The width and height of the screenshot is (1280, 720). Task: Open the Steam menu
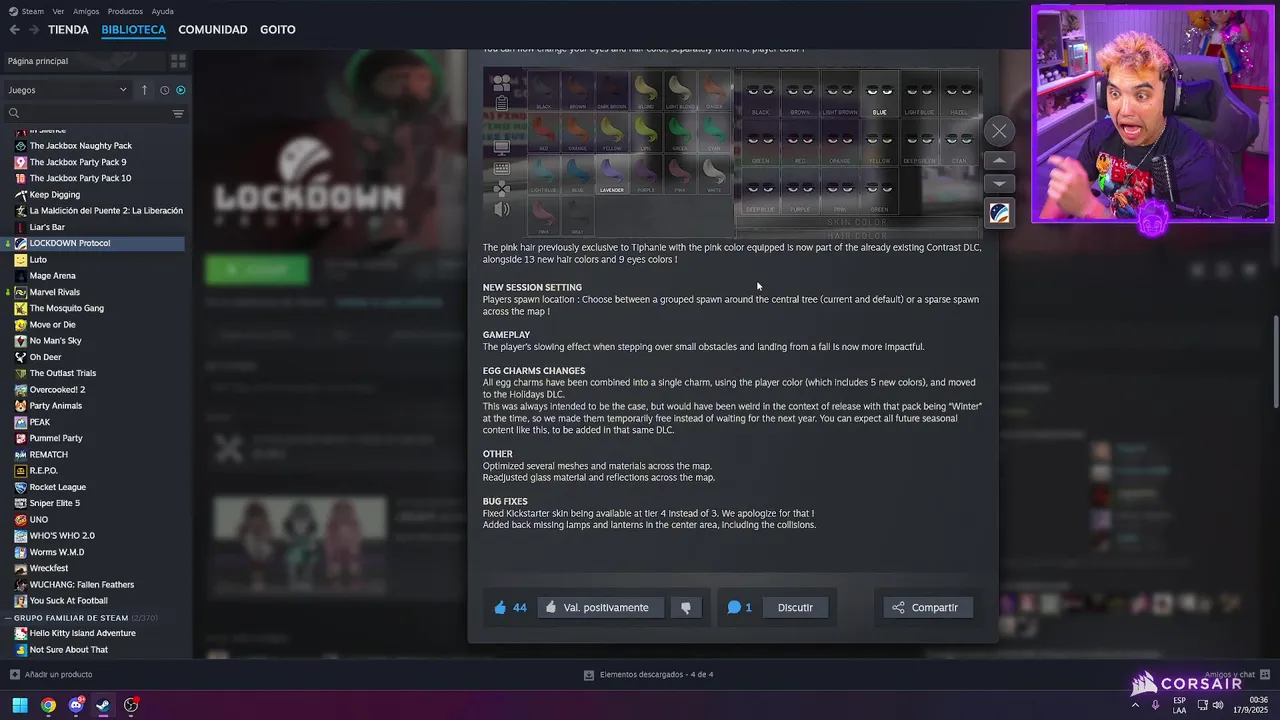pos(27,11)
